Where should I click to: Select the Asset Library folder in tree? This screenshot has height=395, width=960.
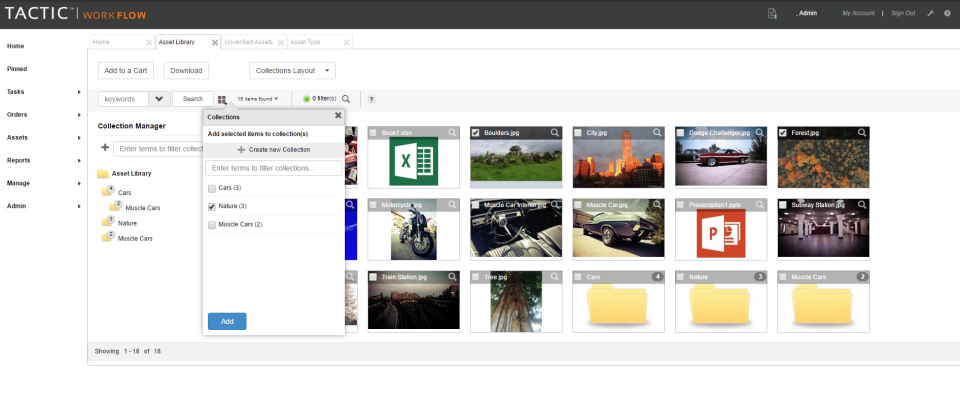coord(124,174)
